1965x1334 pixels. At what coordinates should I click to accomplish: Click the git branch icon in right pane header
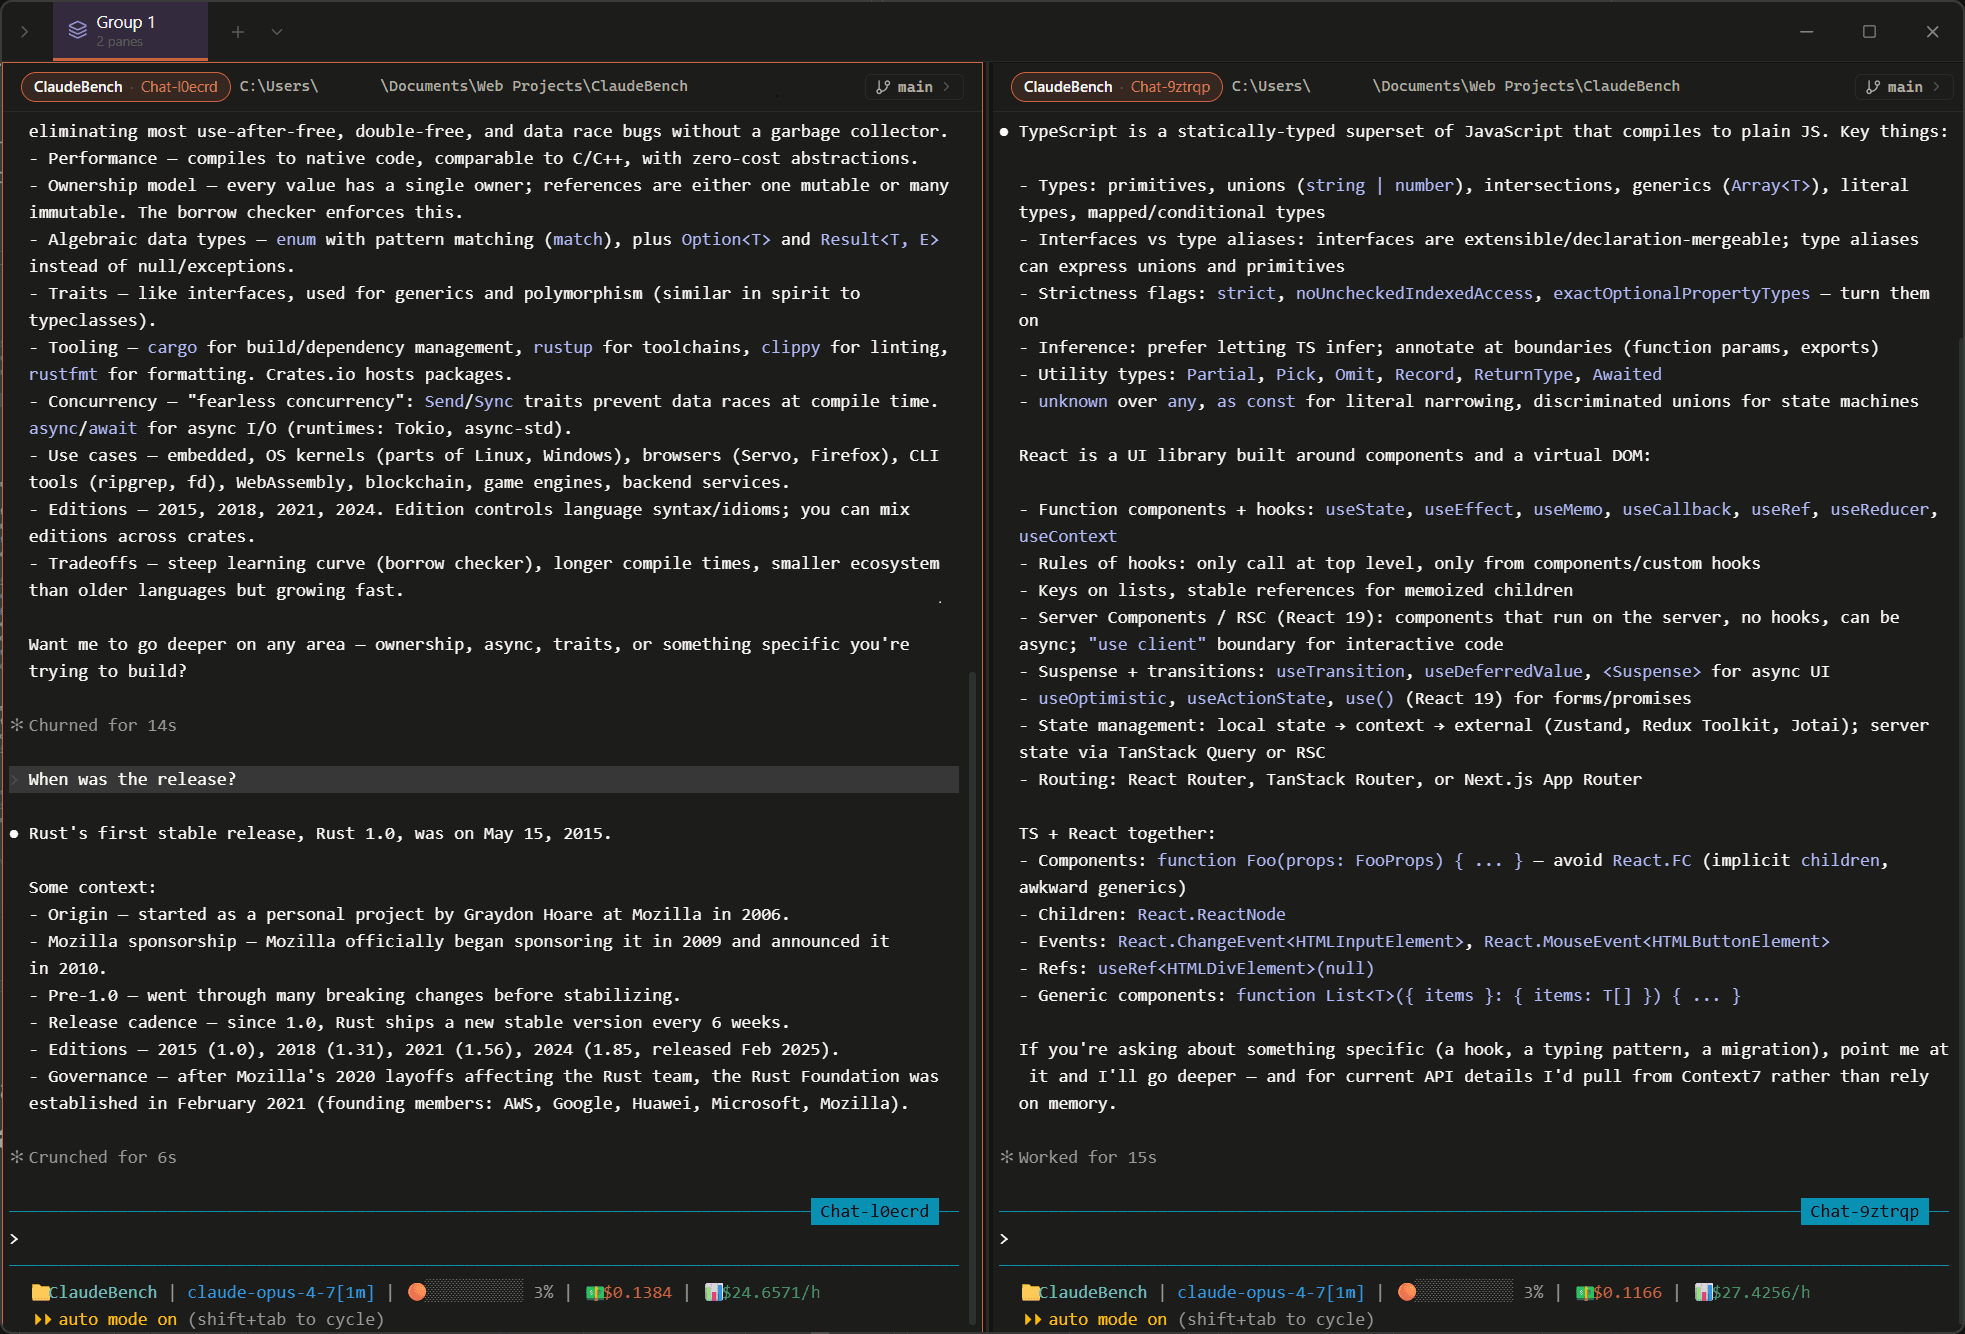(1872, 87)
